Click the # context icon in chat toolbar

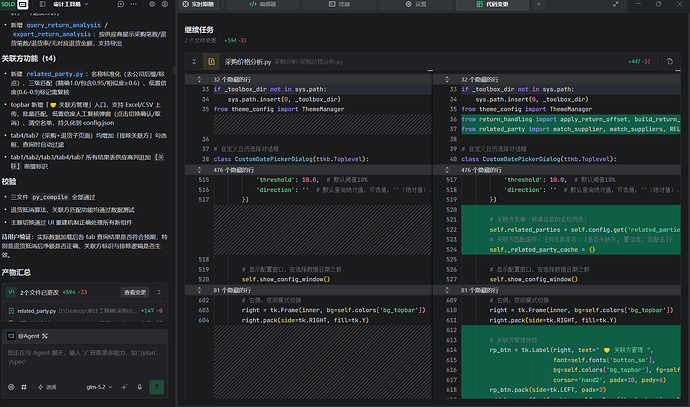pyautogui.click(x=24, y=387)
